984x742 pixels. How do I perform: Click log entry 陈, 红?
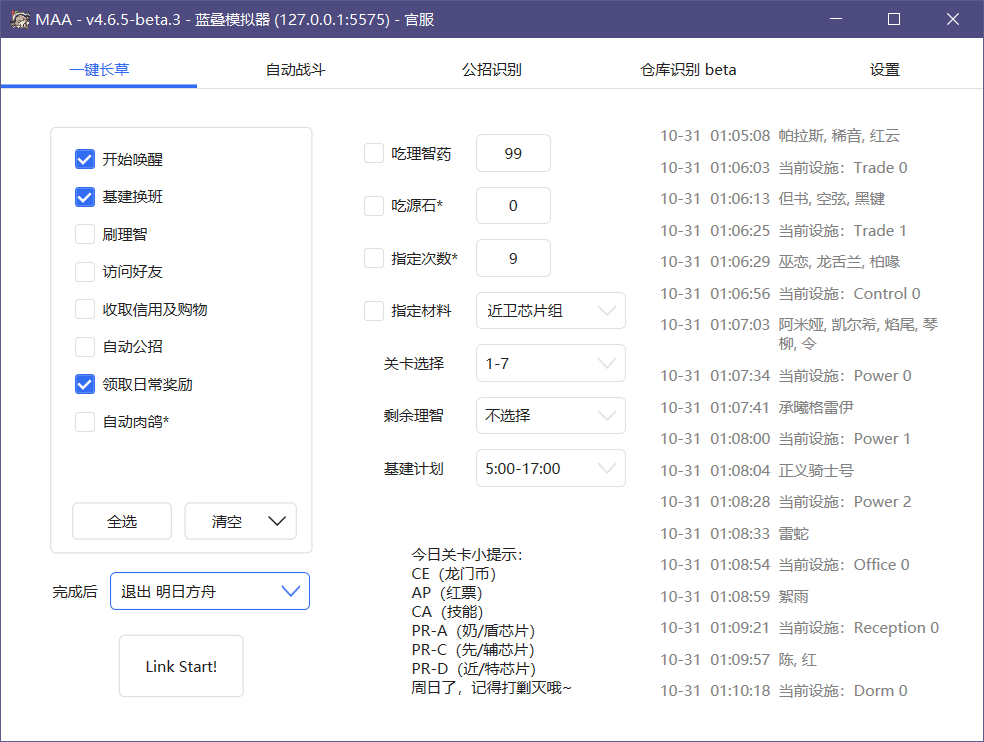tap(798, 660)
